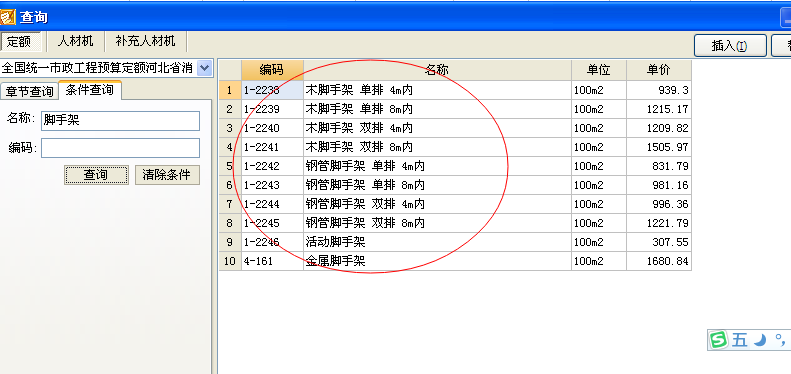791x374 pixels.
Task: Click price cell 1680.84
Action: [659, 261]
